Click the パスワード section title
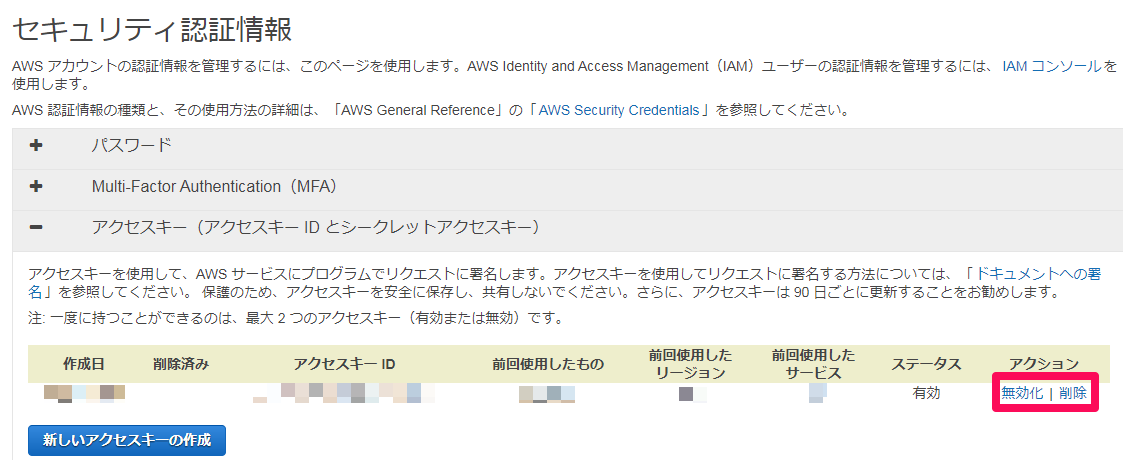The height and width of the screenshot is (460, 1123). pyautogui.click(x=132, y=146)
